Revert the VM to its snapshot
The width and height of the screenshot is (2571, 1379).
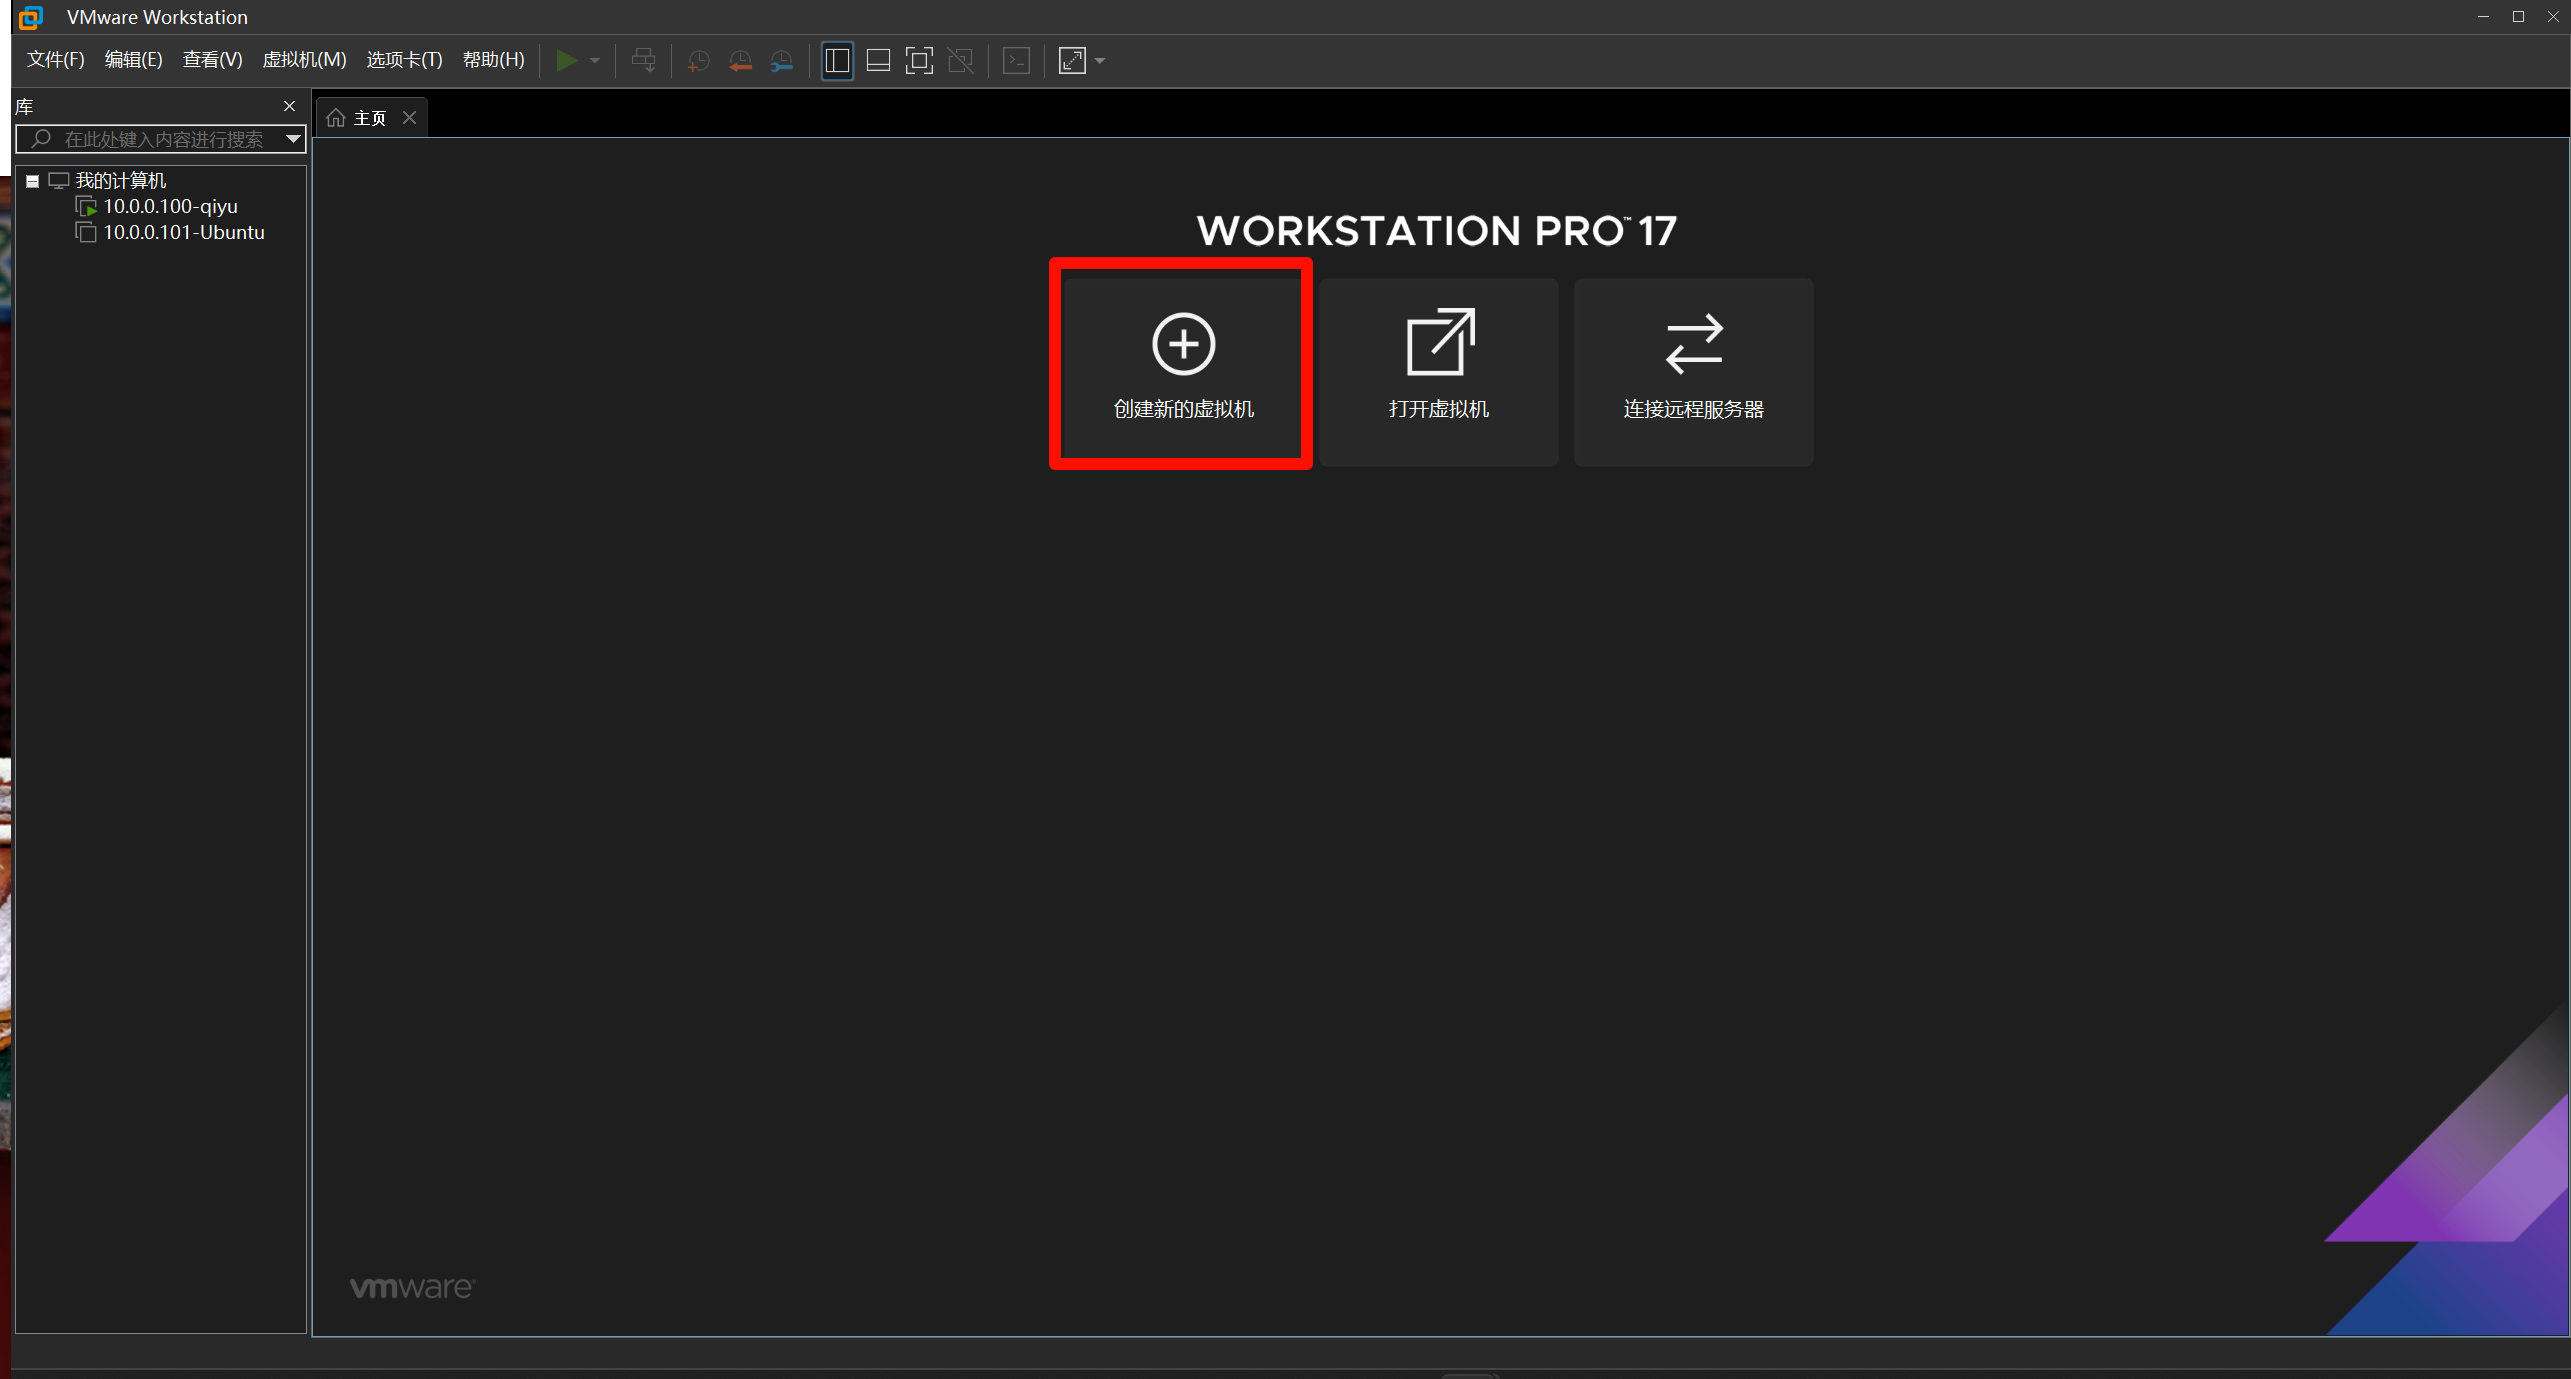tap(741, 60)
